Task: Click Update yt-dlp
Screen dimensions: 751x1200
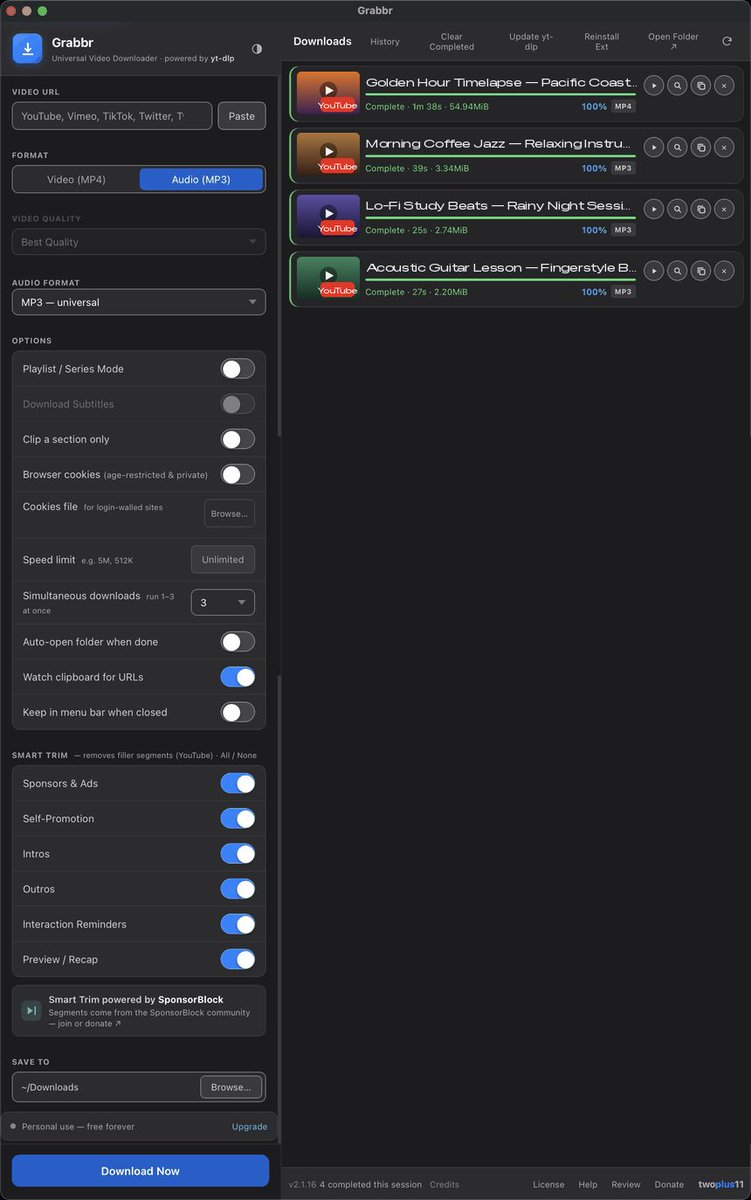Action: point(530,42)
